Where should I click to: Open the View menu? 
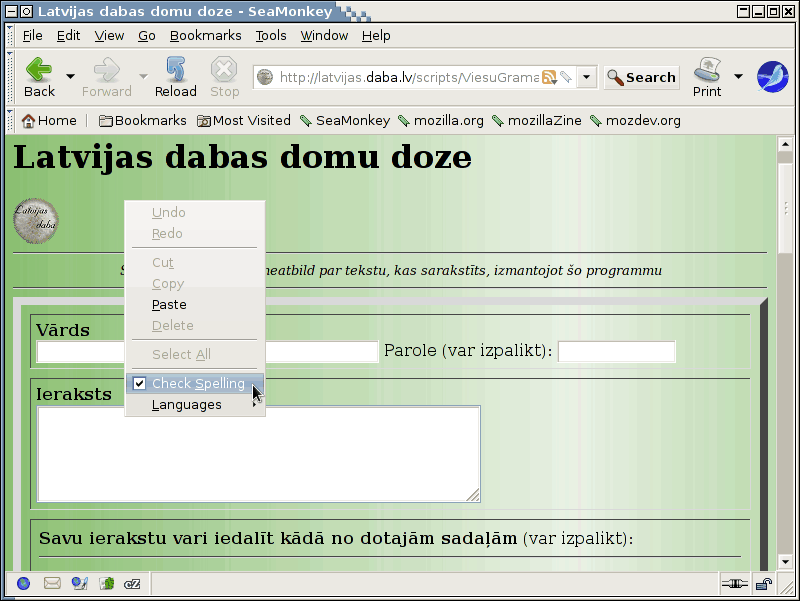[x=109, y=36]
